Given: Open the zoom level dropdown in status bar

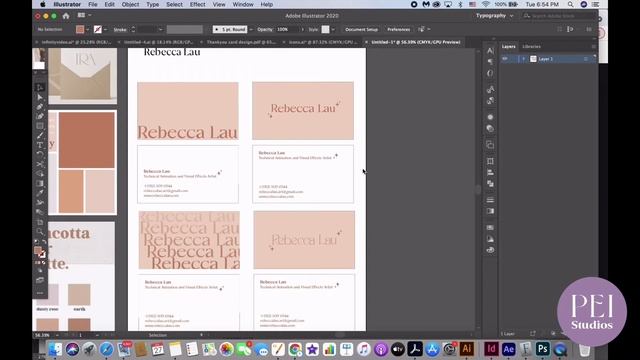Looking at the screenshot, I should (57, 335).
